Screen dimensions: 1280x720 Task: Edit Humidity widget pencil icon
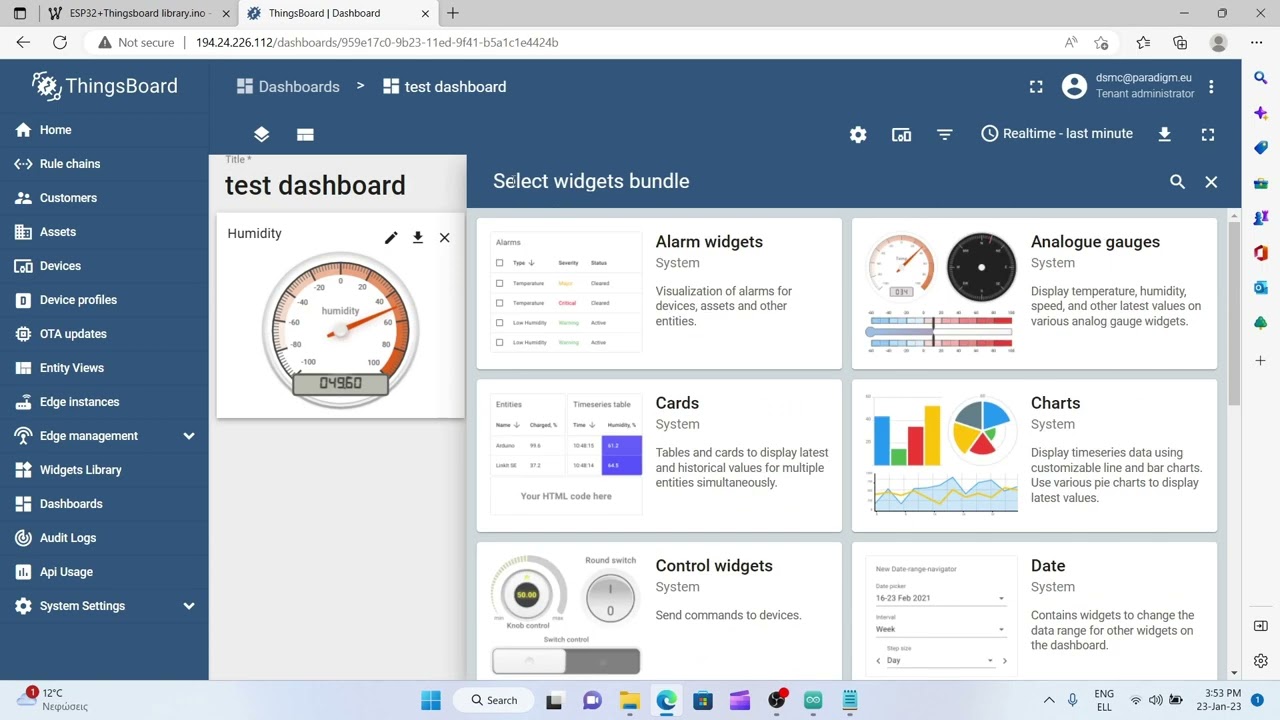(391, 238)
